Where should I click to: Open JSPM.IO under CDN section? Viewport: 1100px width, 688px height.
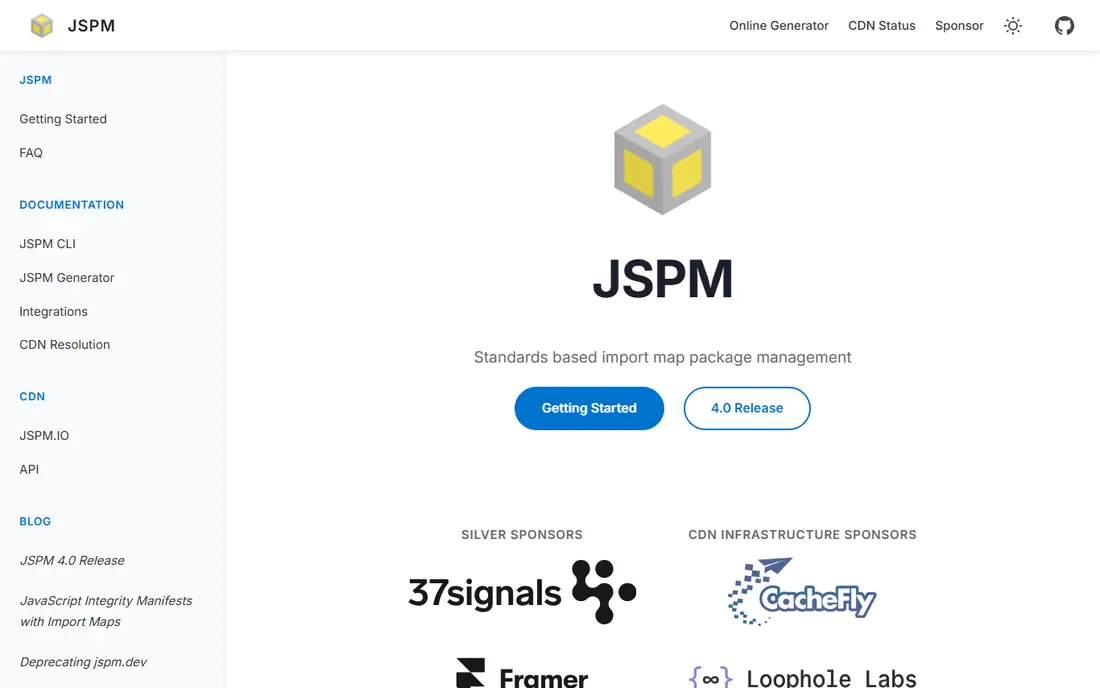[44, 436]
